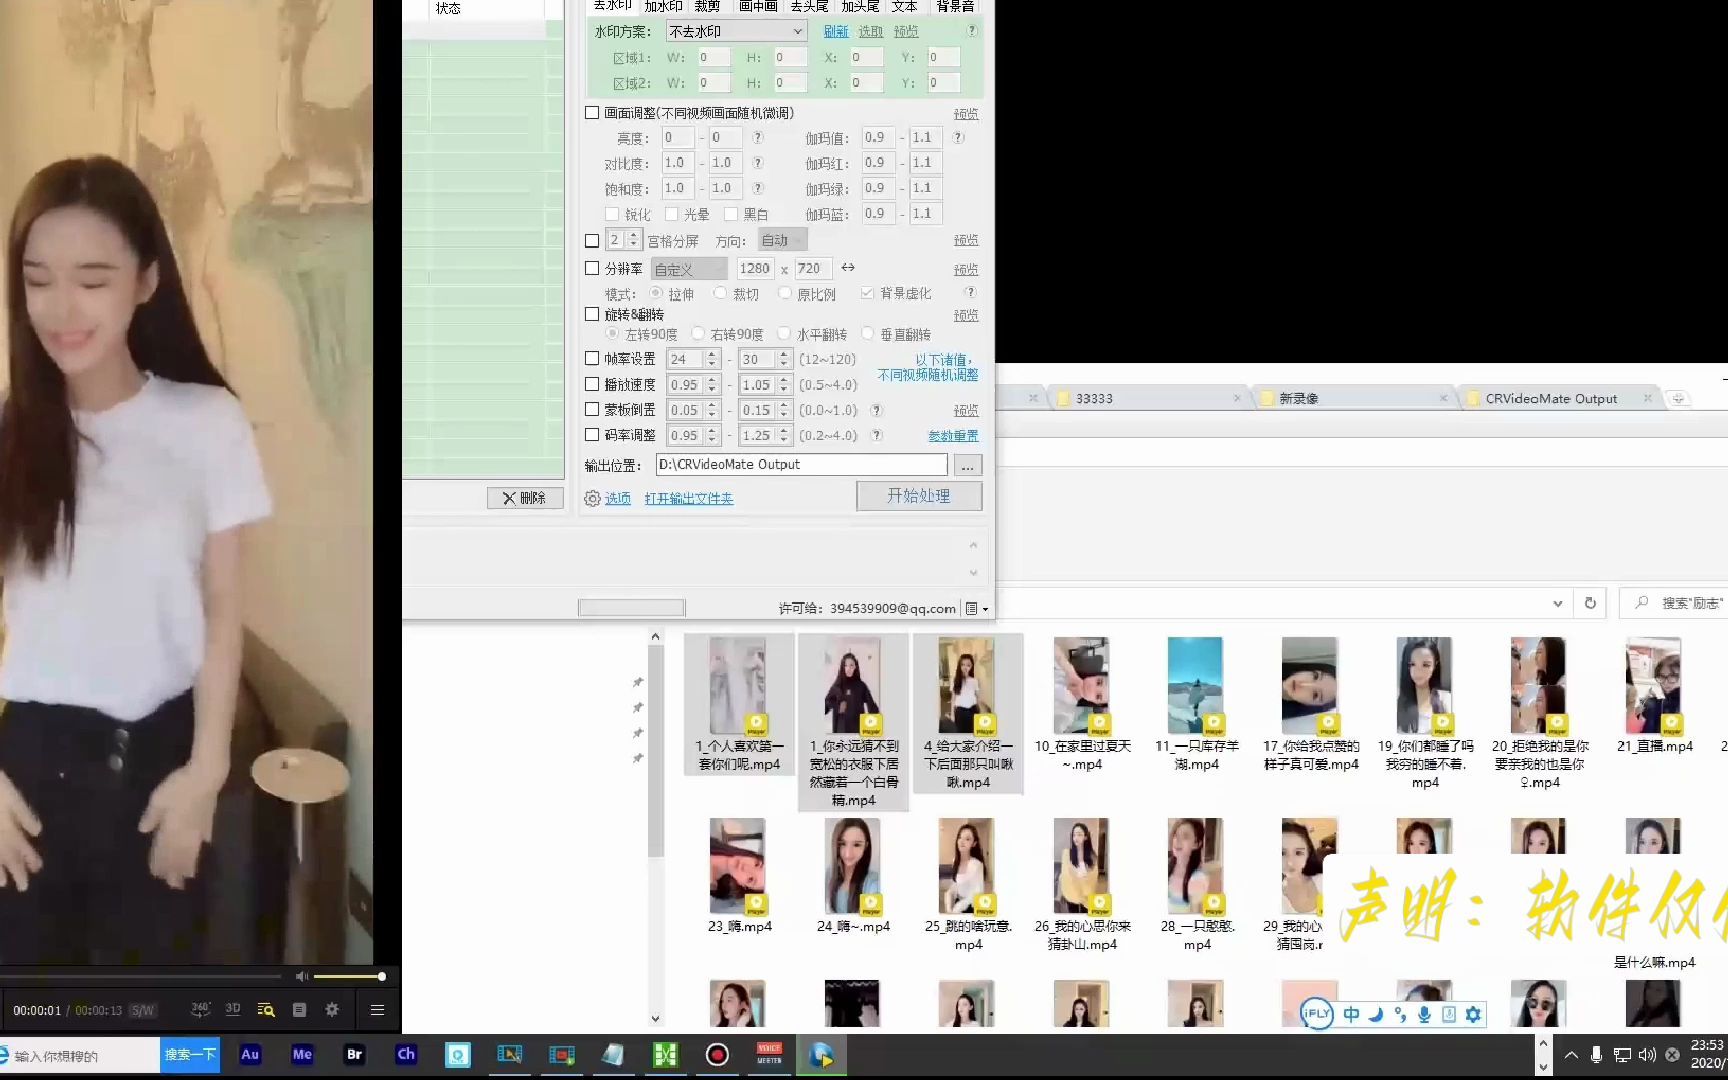The image size is (1728, 1080).
Task: Switch to the 裁剪 crop tab
Action: [x=707, y=6]
